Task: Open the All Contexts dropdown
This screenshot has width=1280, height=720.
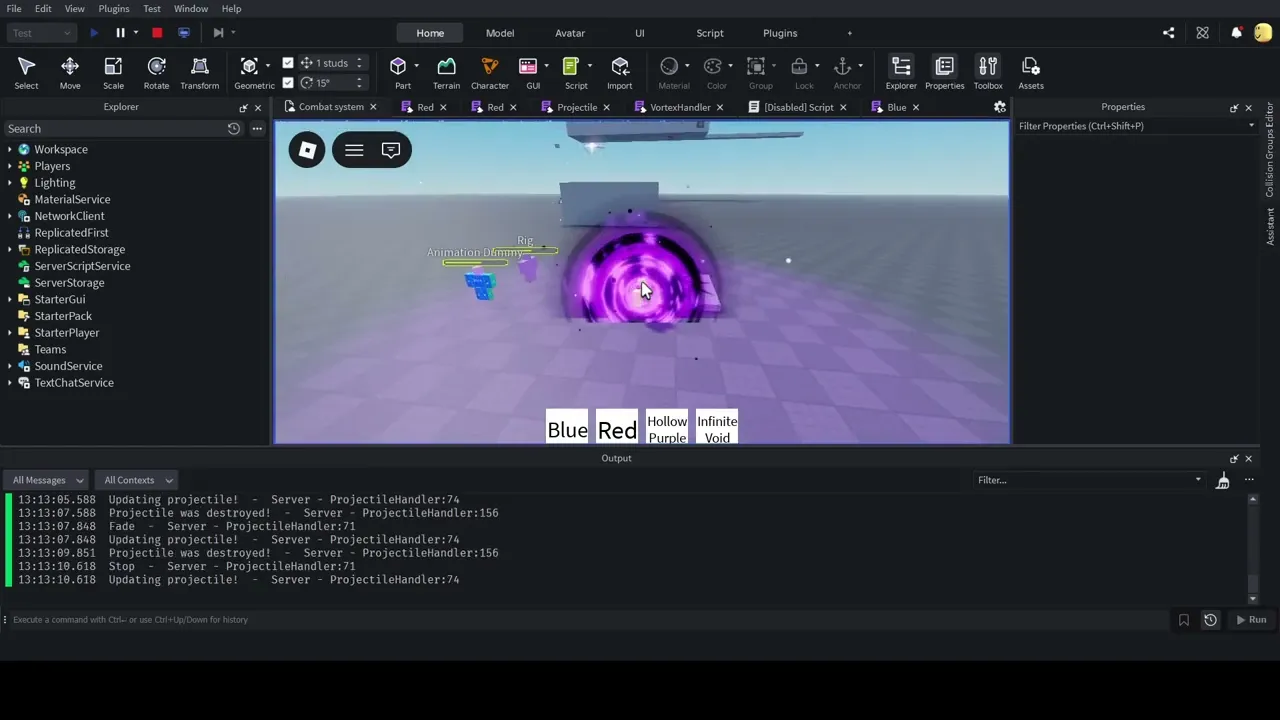Action: 138,480
